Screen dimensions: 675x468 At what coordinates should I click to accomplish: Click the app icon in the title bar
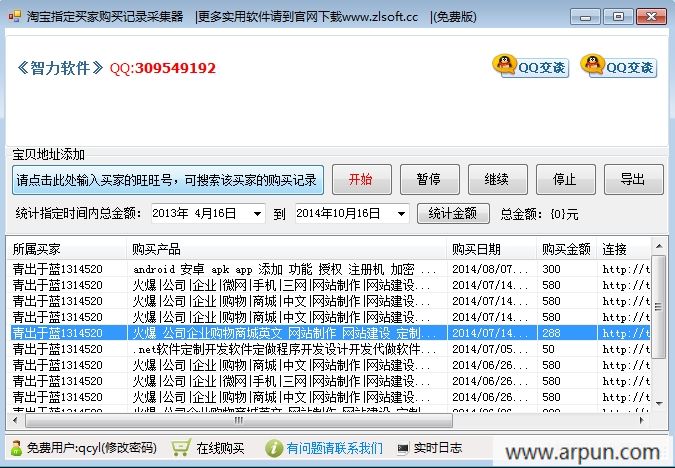tap(14, 16)
